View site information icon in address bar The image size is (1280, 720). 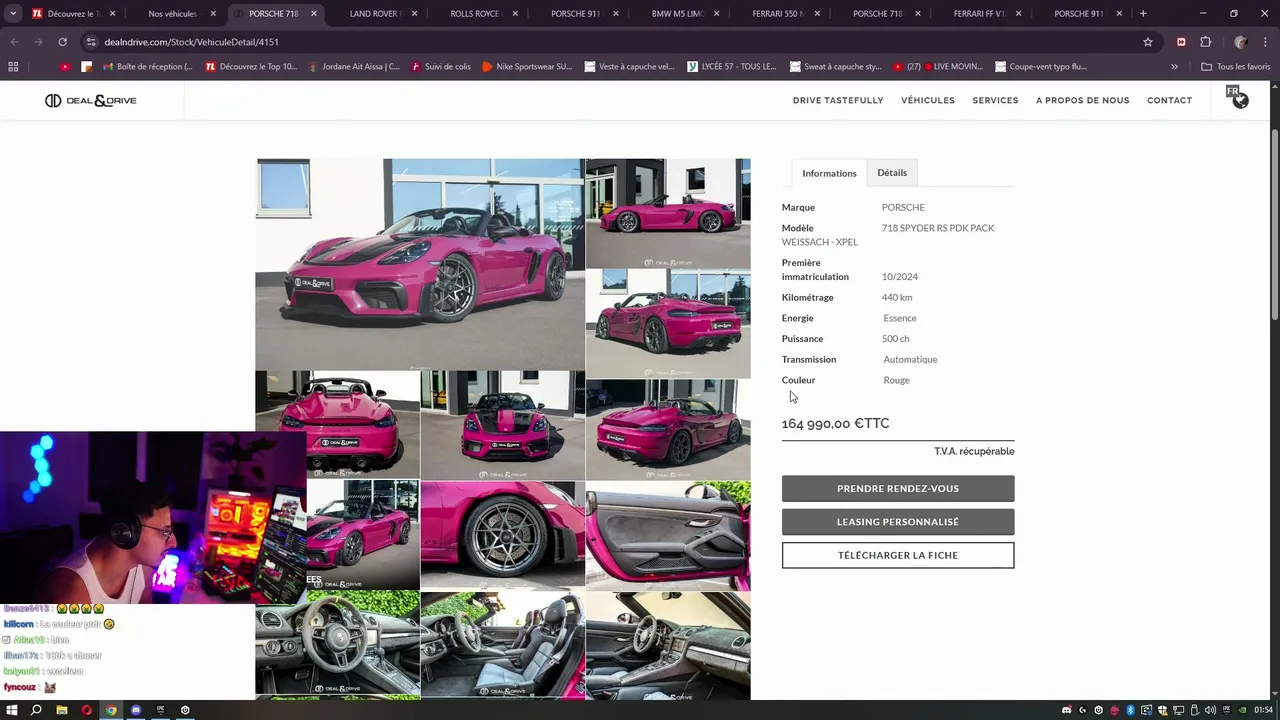click(x=91, y=42)
